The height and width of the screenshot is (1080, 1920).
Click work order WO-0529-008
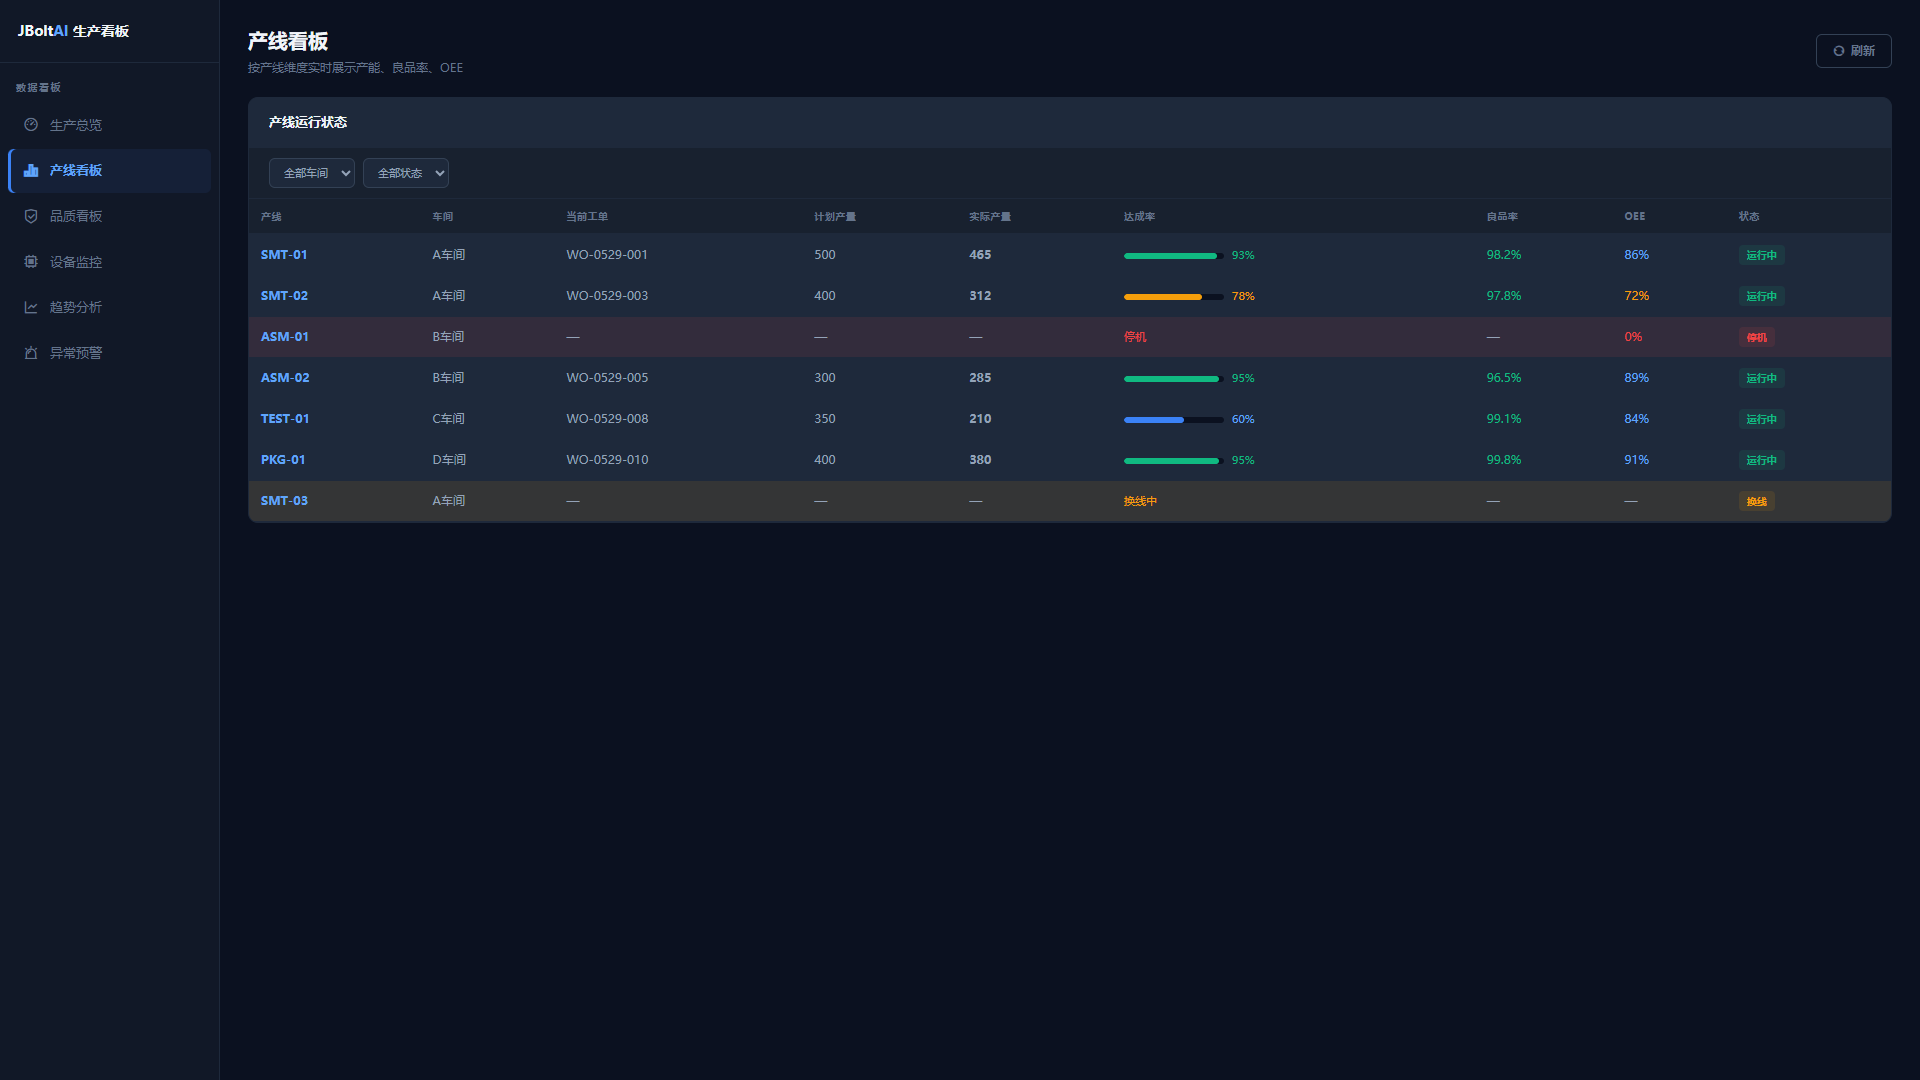pyautogui.click(x=607, y=419)
